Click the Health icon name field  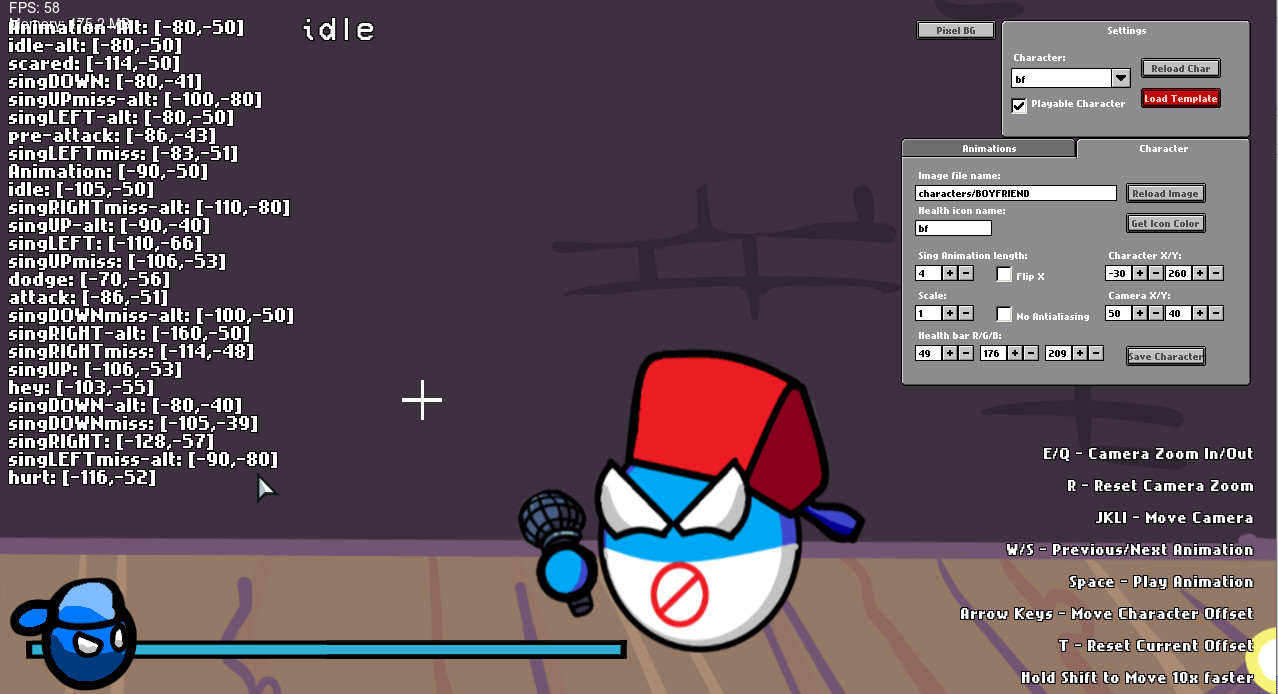(x=953, y=228)
